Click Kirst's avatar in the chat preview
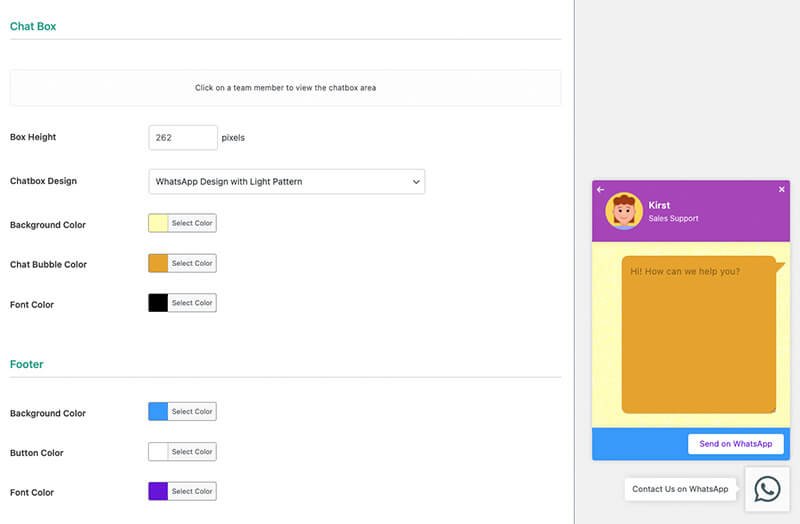The height and width of the screenshot is (524, 800). tap(623, 211)
